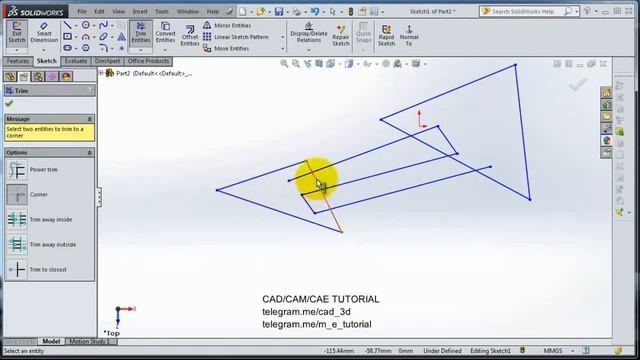Confirm Trim with green checkmark
640x360 pixels.
click(9, 104)
